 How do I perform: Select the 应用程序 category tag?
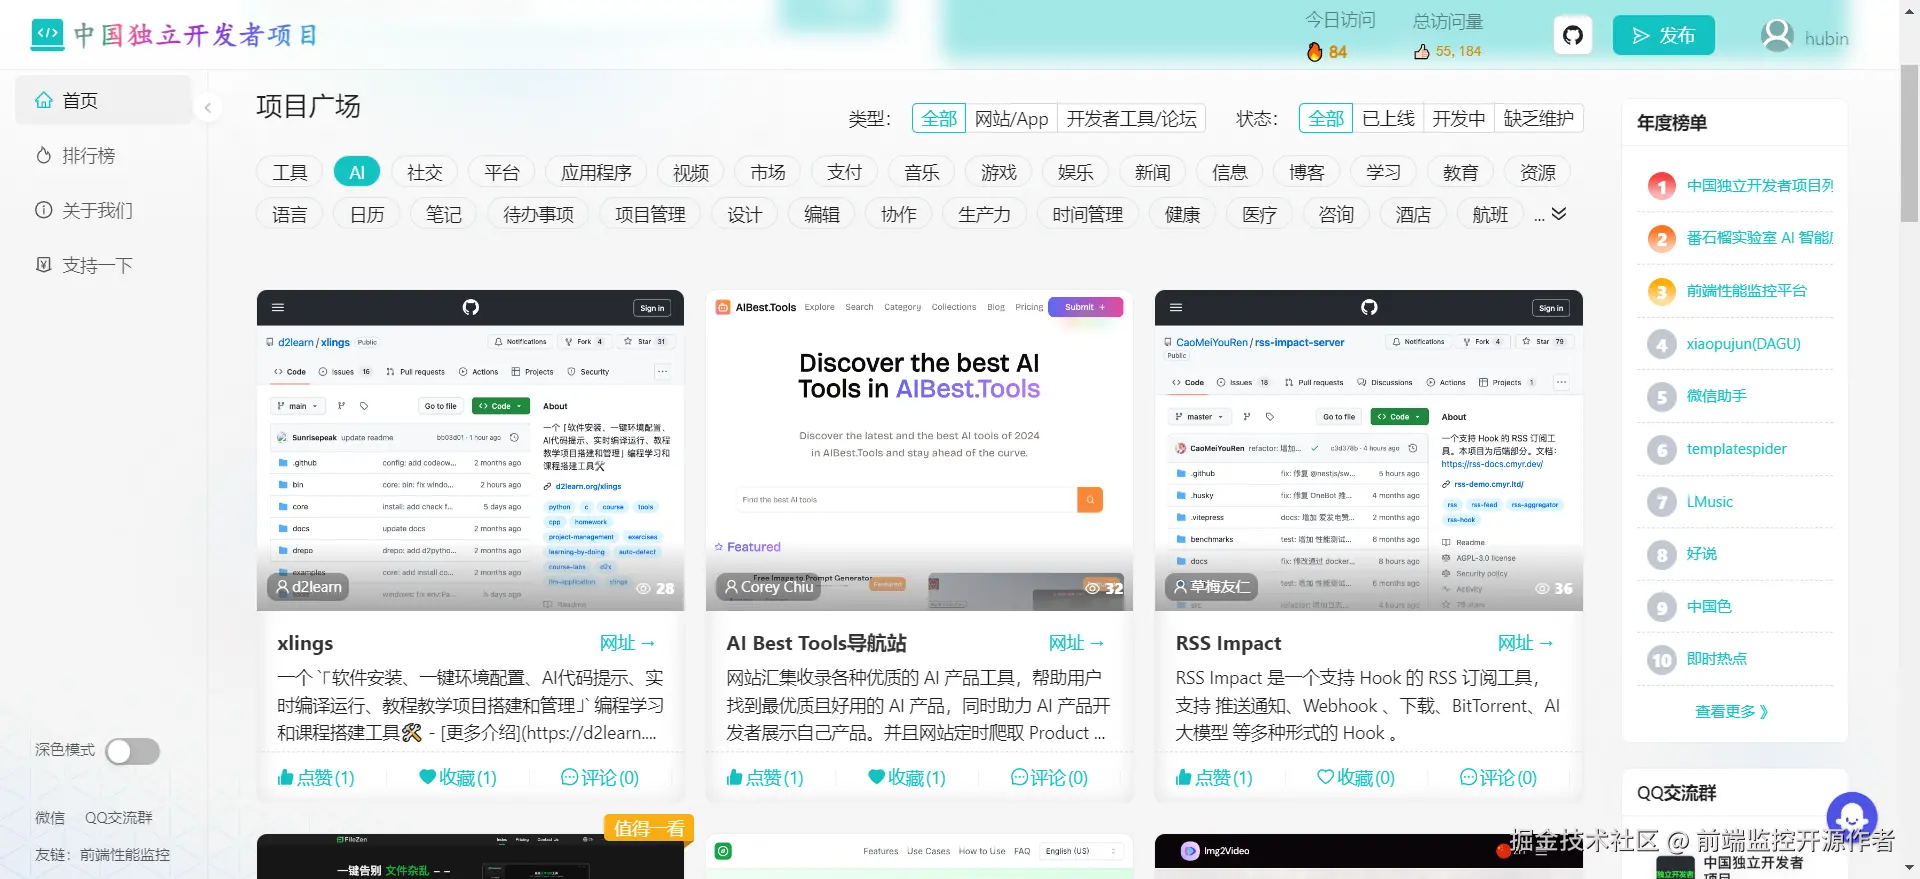point(596,172)
